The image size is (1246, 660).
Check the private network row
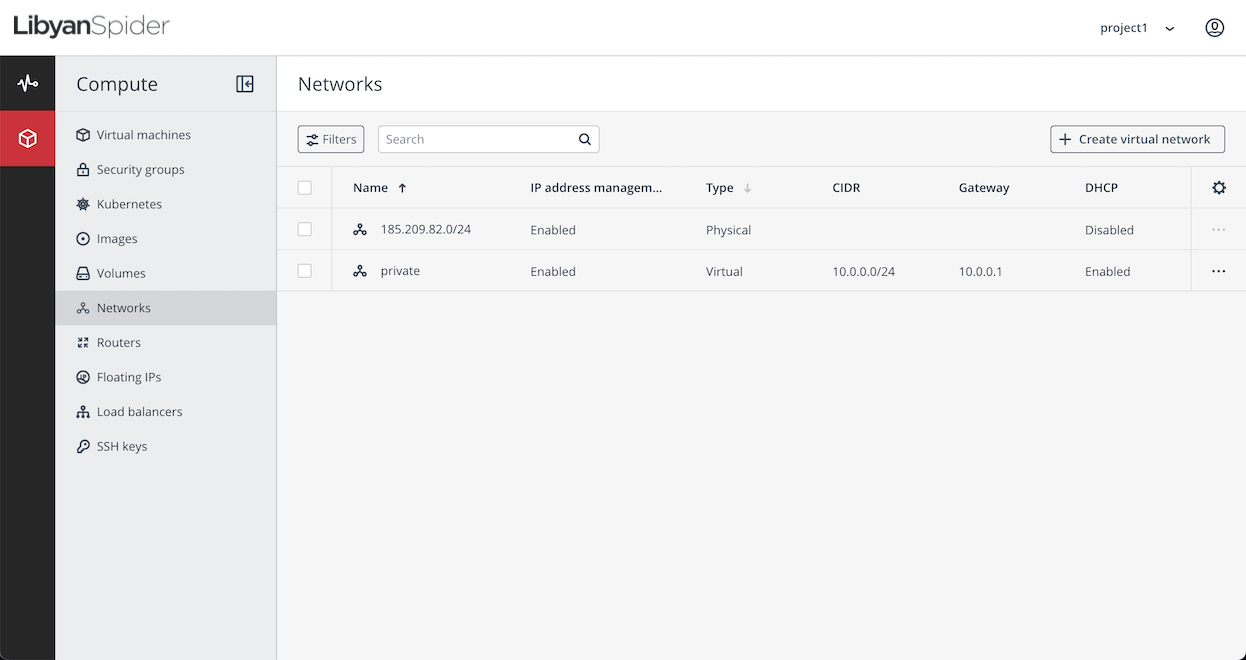point(305,270)
